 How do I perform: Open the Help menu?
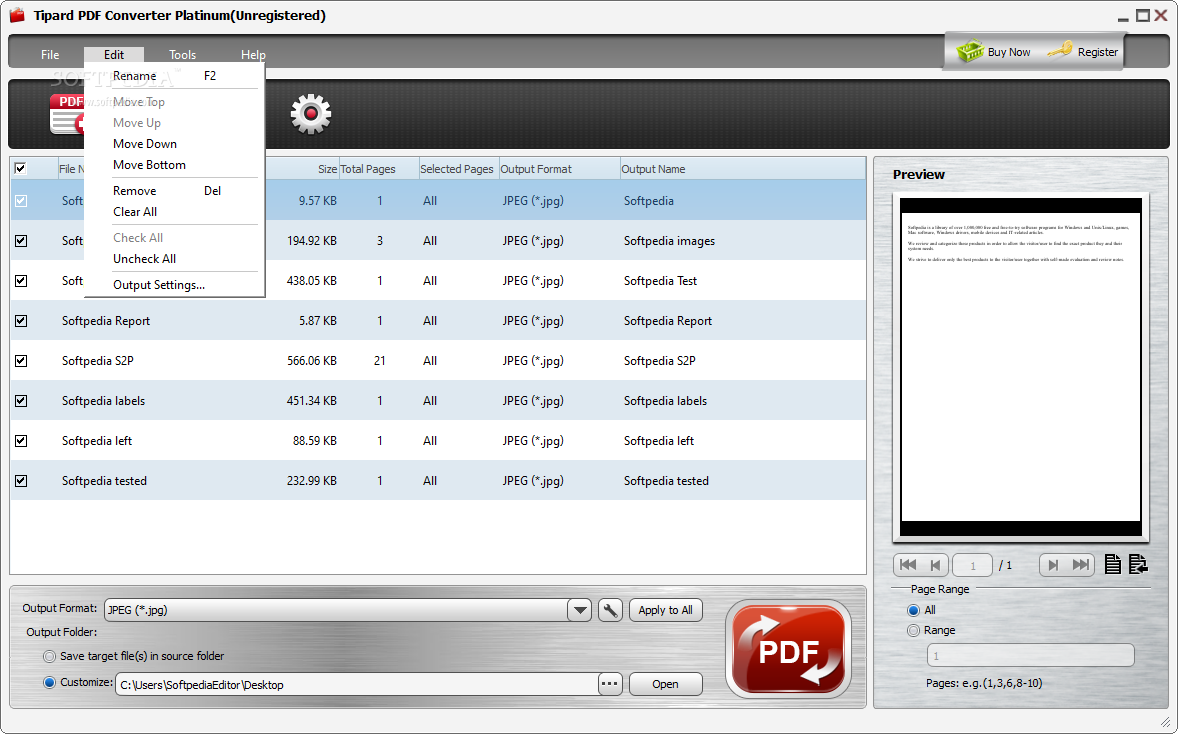[253, 55]
